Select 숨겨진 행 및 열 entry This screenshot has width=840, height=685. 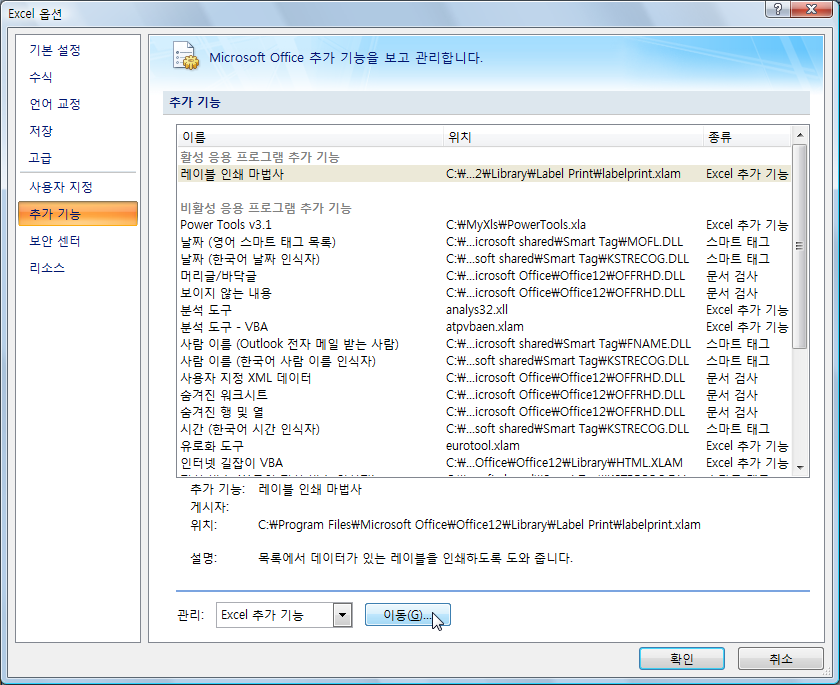484,412
